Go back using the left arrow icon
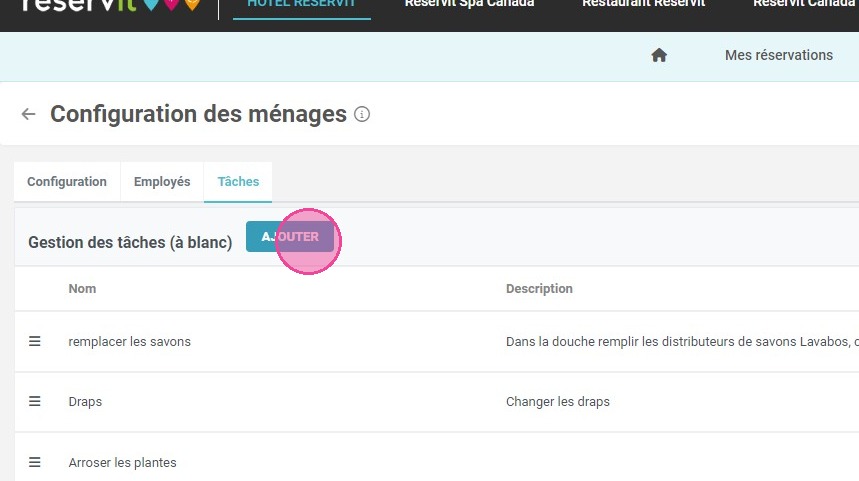The width and height of the screenshot is (859, 481). [x=28, y=114]
